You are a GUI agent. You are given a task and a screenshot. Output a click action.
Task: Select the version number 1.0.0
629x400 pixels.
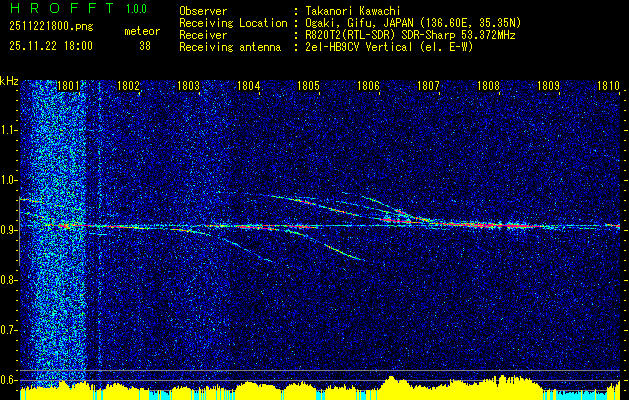click(136, 9)
